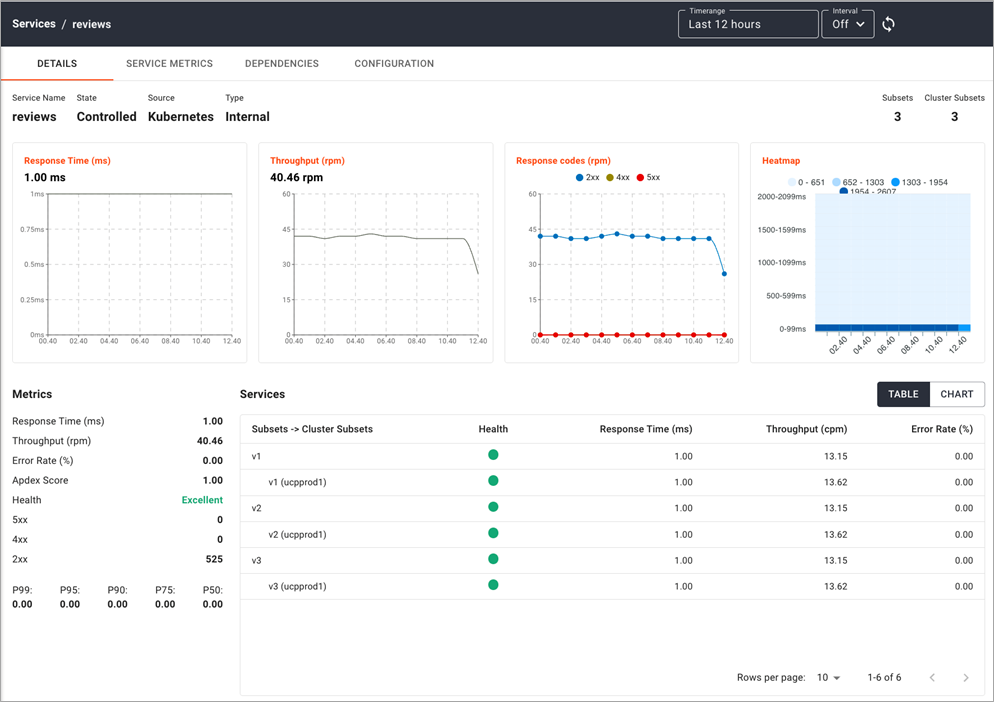Go to Services breadcrumb link
The image size is (994, 702).
tap(34, 24)
